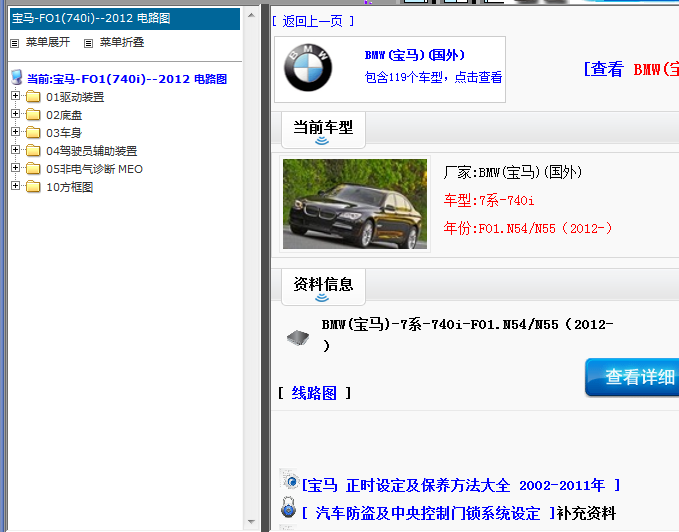Expand the 04驾驶员辅助装置 tree node
The height and width of the screenshot is (532, 679).
(16, 150)
